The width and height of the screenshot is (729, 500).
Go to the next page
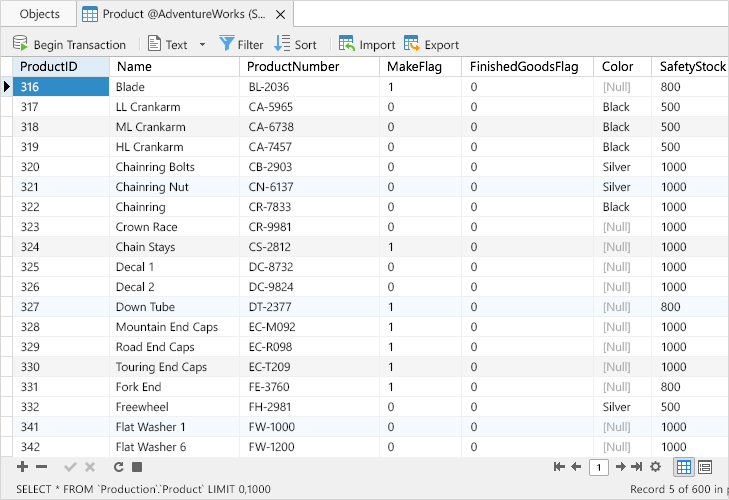(x=621, y=467)
